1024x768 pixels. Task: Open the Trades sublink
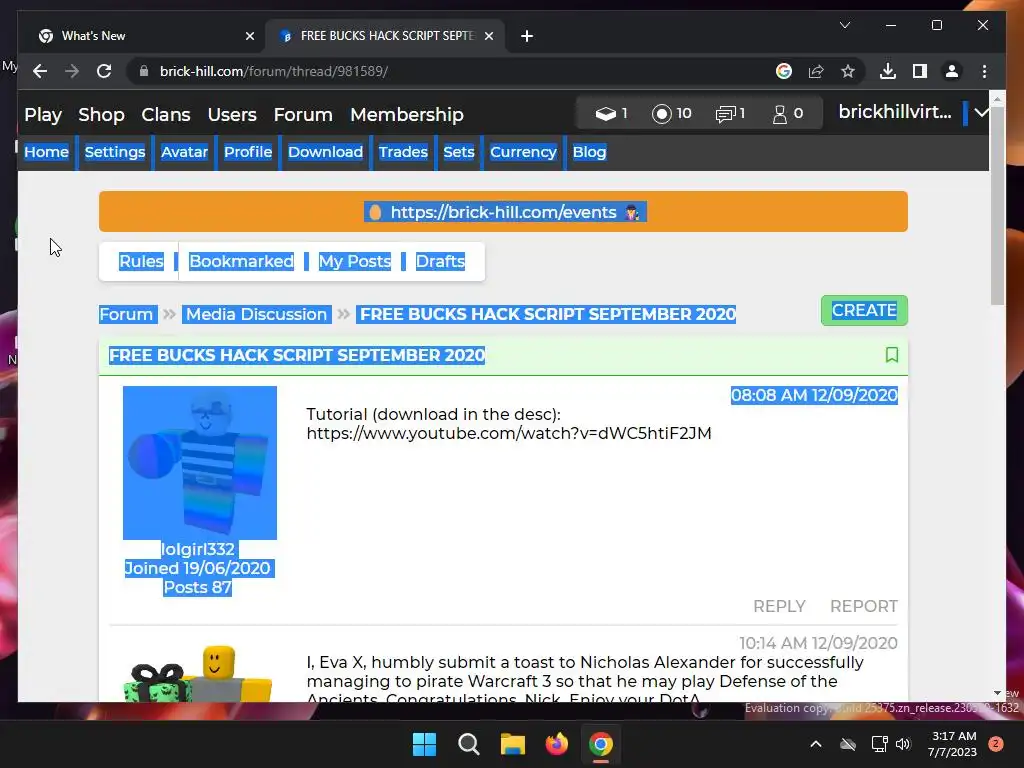403,152
